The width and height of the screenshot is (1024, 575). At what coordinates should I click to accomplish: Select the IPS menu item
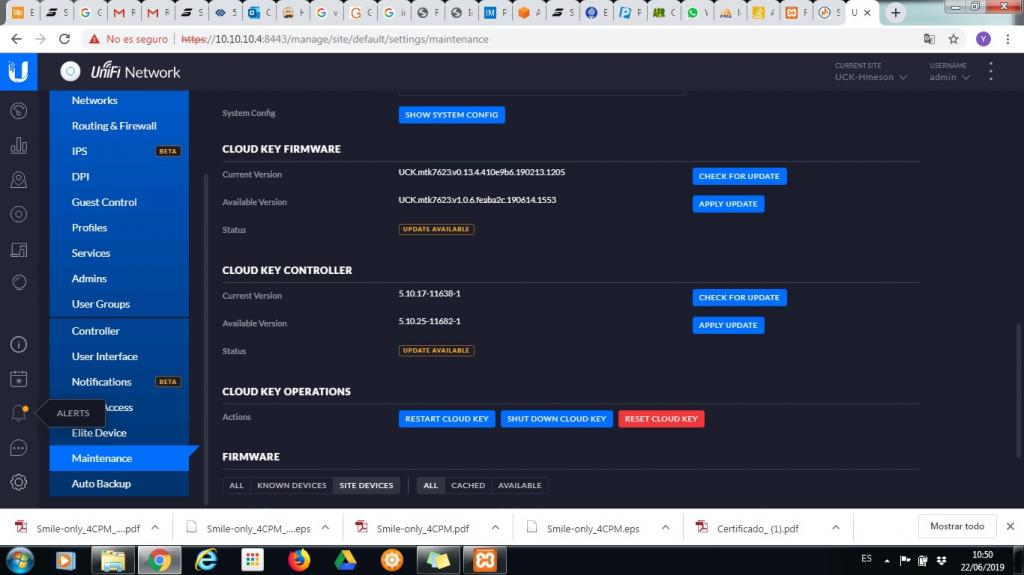119,151
